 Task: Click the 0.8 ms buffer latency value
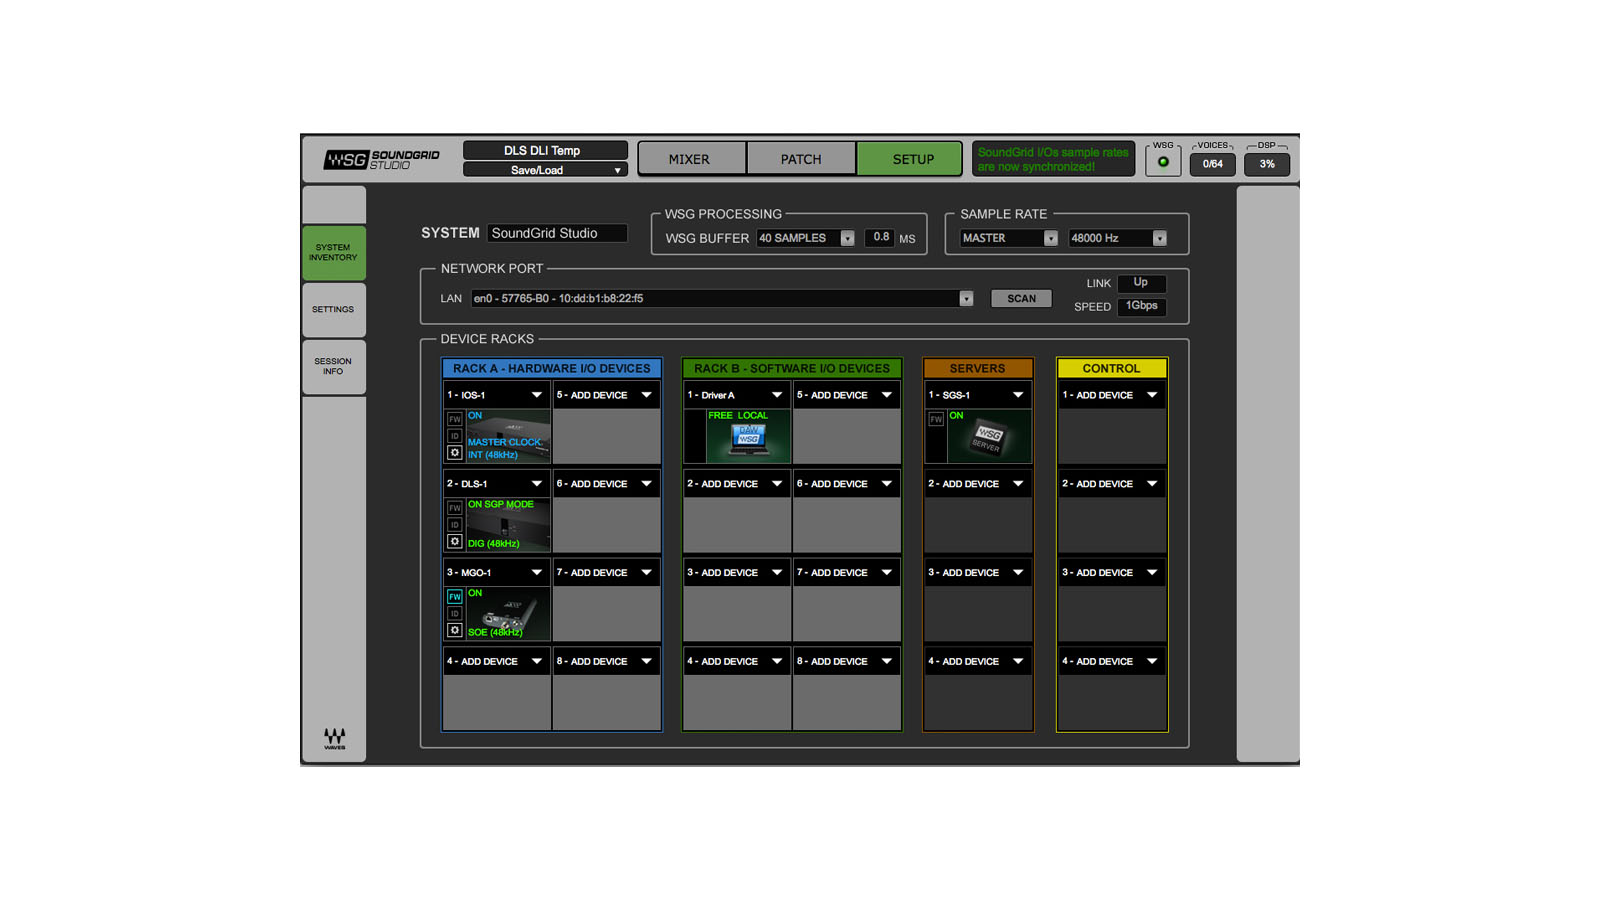[880, 238]
